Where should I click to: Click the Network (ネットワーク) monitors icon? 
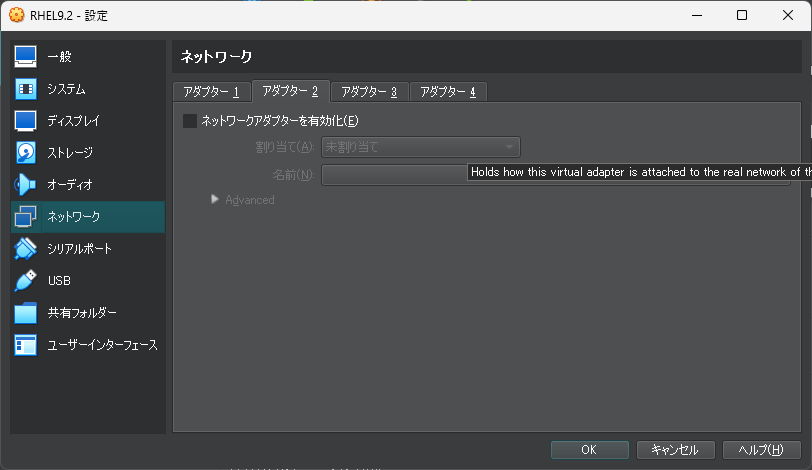click(25, 217)
